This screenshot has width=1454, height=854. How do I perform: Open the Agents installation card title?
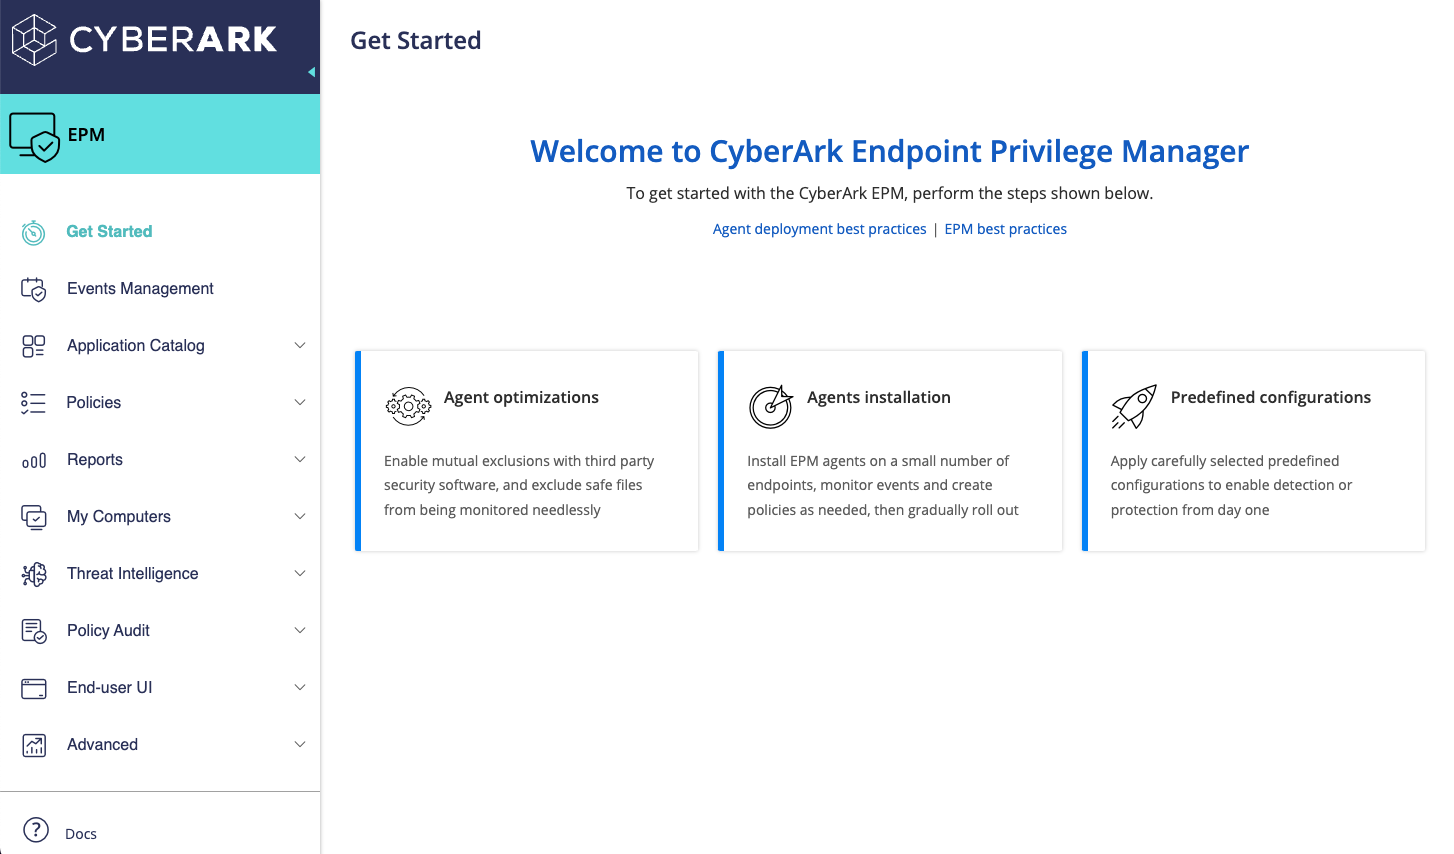[x=879, y=397]
